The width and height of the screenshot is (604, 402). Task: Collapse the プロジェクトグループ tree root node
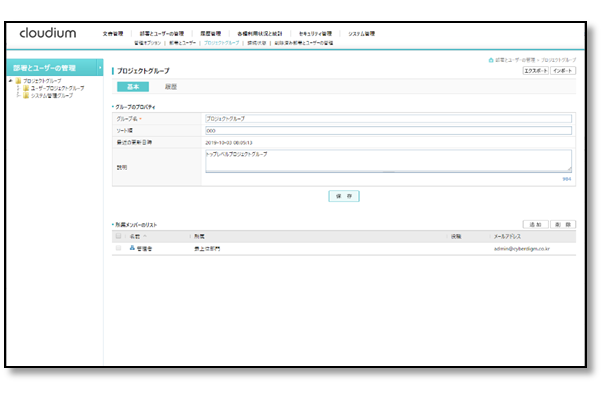point(11,80)
